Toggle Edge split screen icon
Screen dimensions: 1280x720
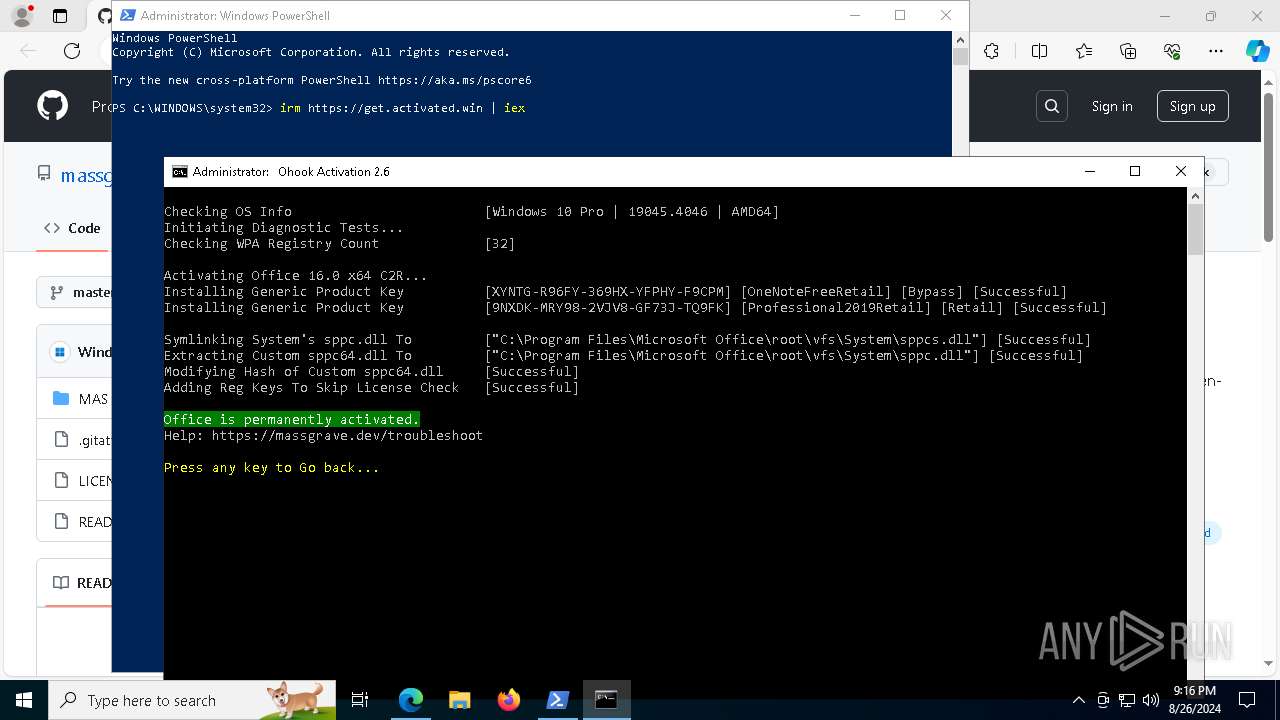coord(1039,51)
